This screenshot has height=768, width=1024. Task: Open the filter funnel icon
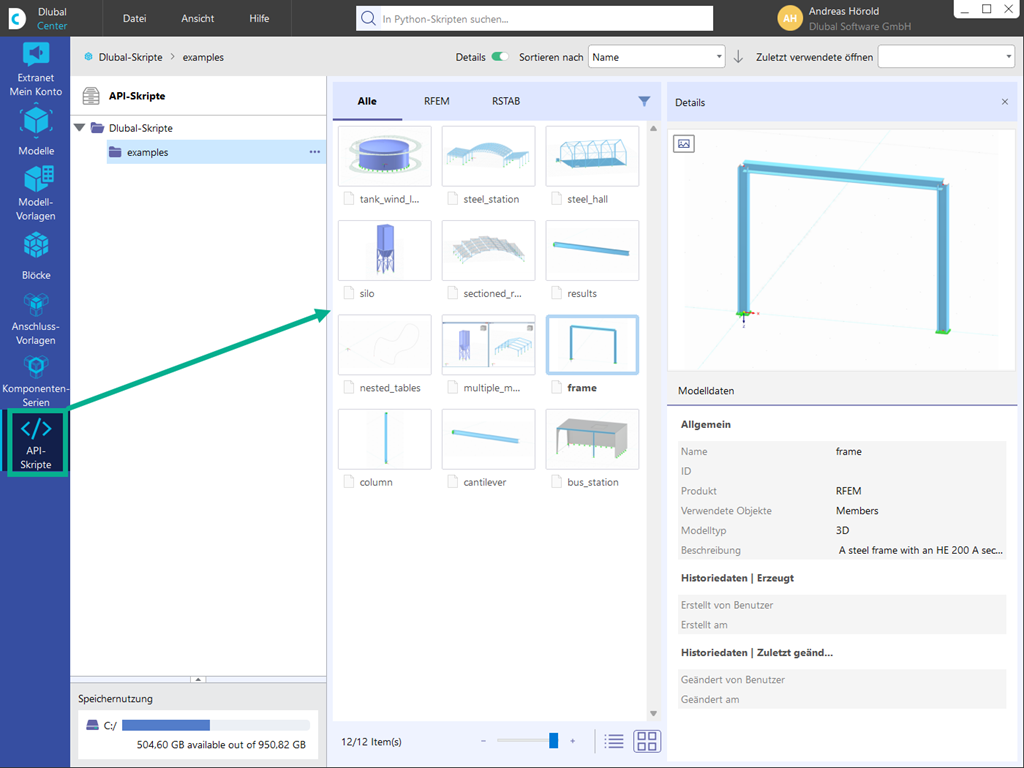click(x=644, y=101)
